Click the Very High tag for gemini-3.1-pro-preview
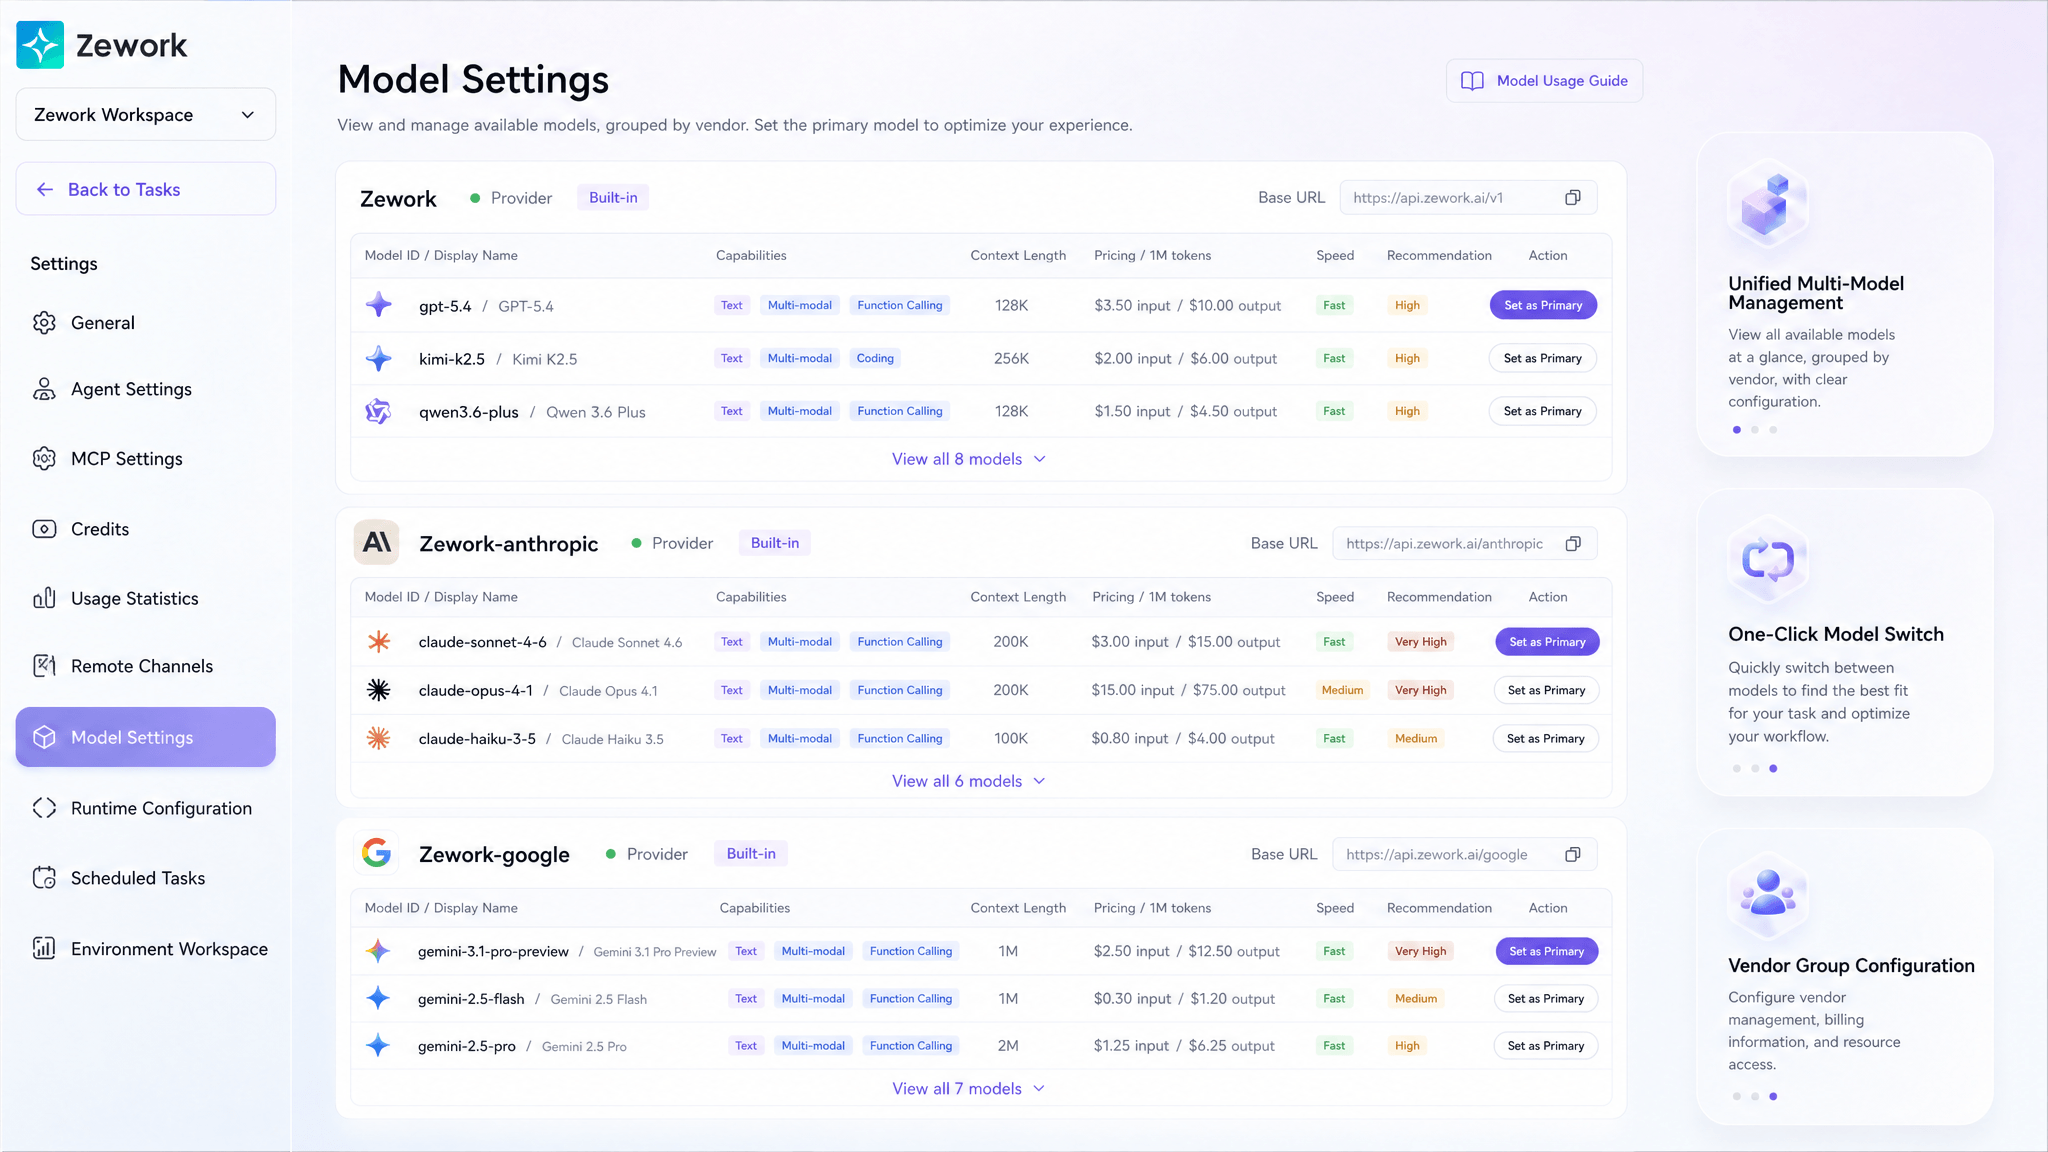This screenshot has width=2048, height=1152. click(x=1420, y=951)
